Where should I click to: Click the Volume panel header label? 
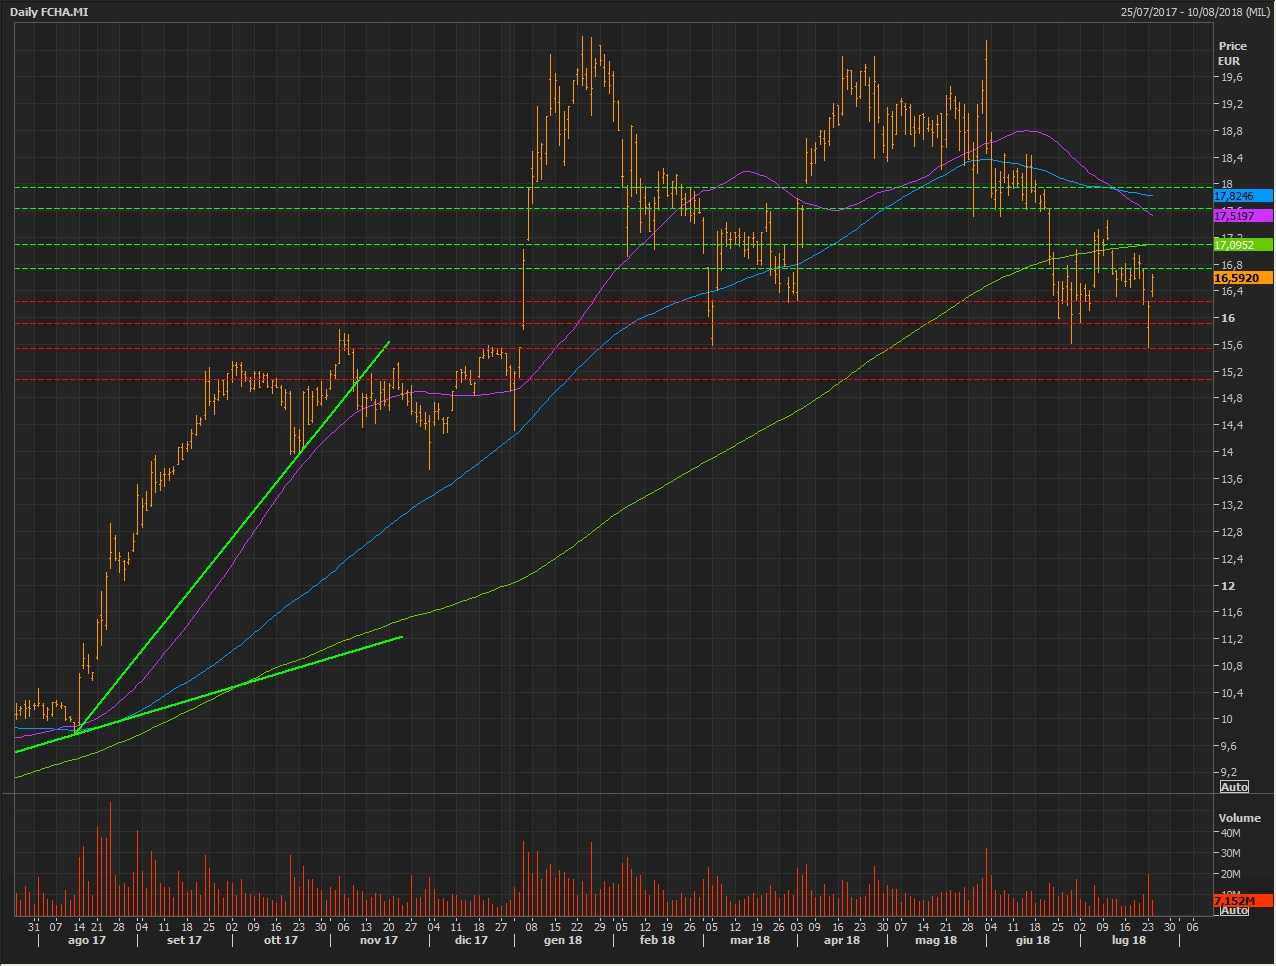tap(1239, 818)
